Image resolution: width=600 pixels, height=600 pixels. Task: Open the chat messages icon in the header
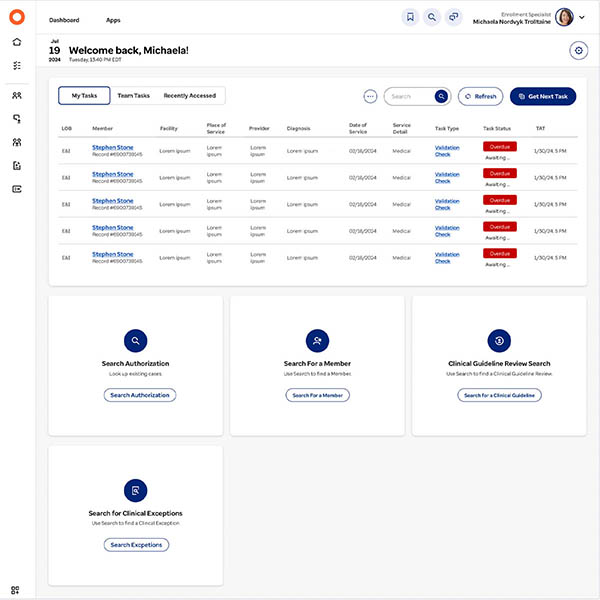[454, 17]
